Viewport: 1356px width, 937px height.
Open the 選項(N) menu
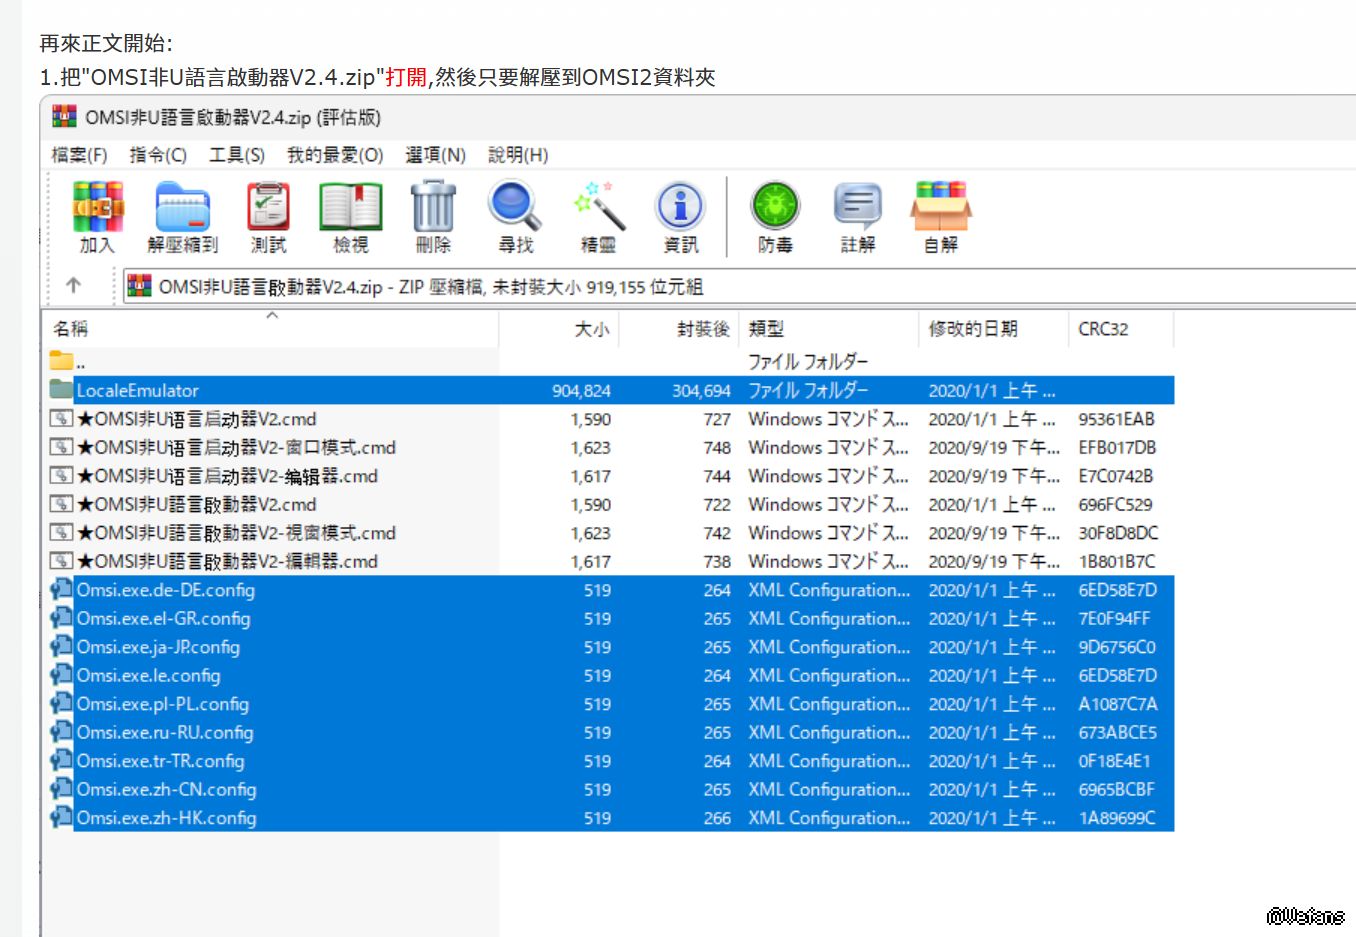pos(435,155)
